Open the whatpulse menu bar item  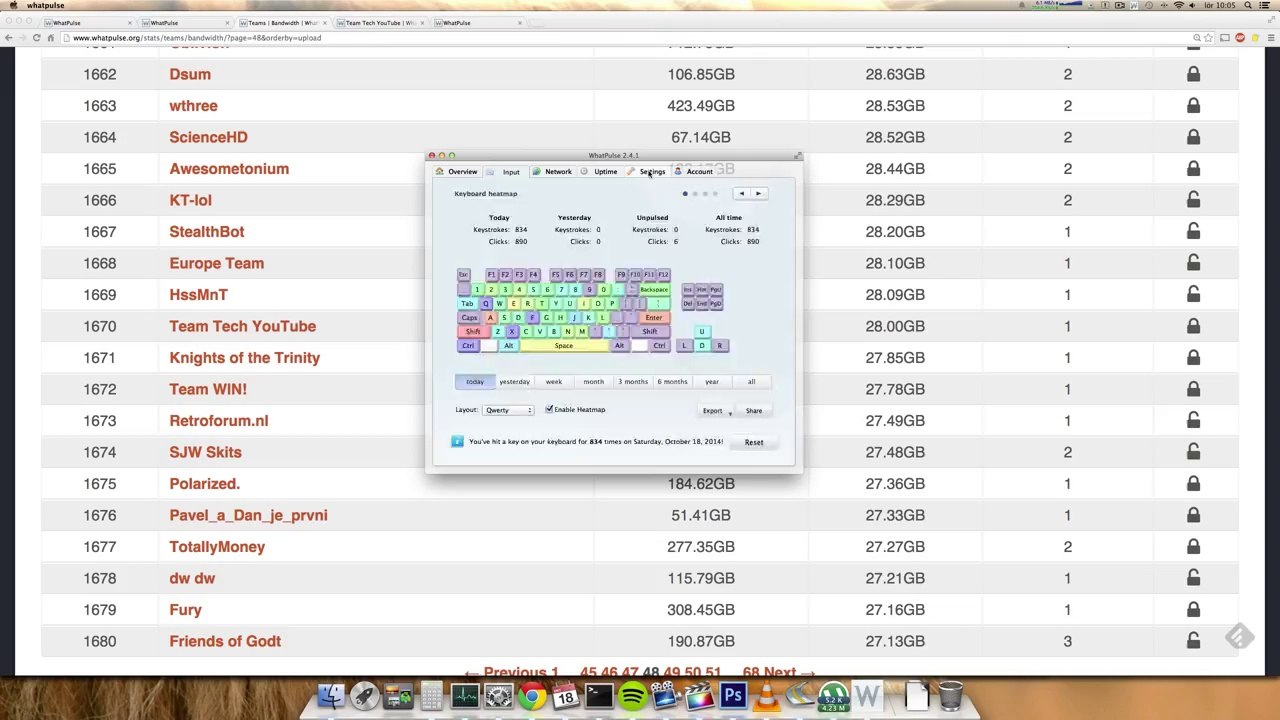click(45, 6)
